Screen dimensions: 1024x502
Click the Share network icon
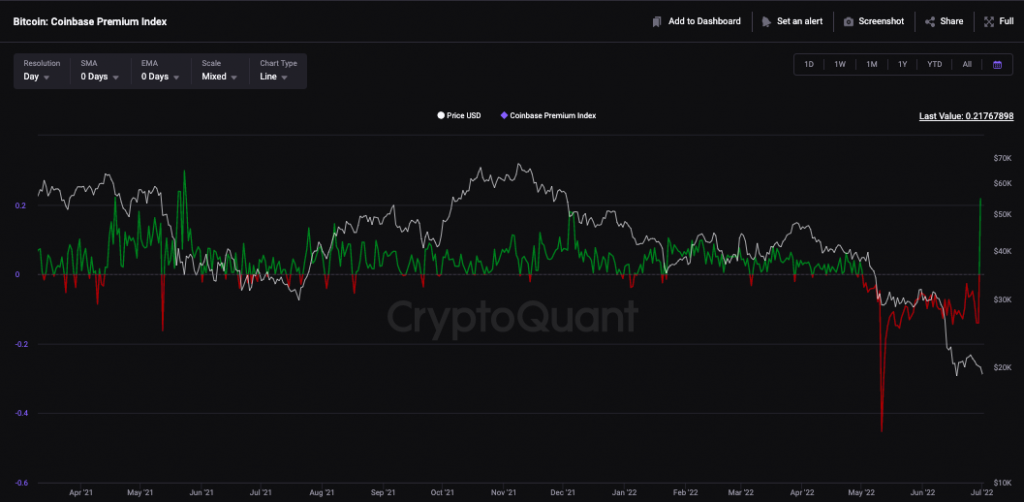pos(930,22)
